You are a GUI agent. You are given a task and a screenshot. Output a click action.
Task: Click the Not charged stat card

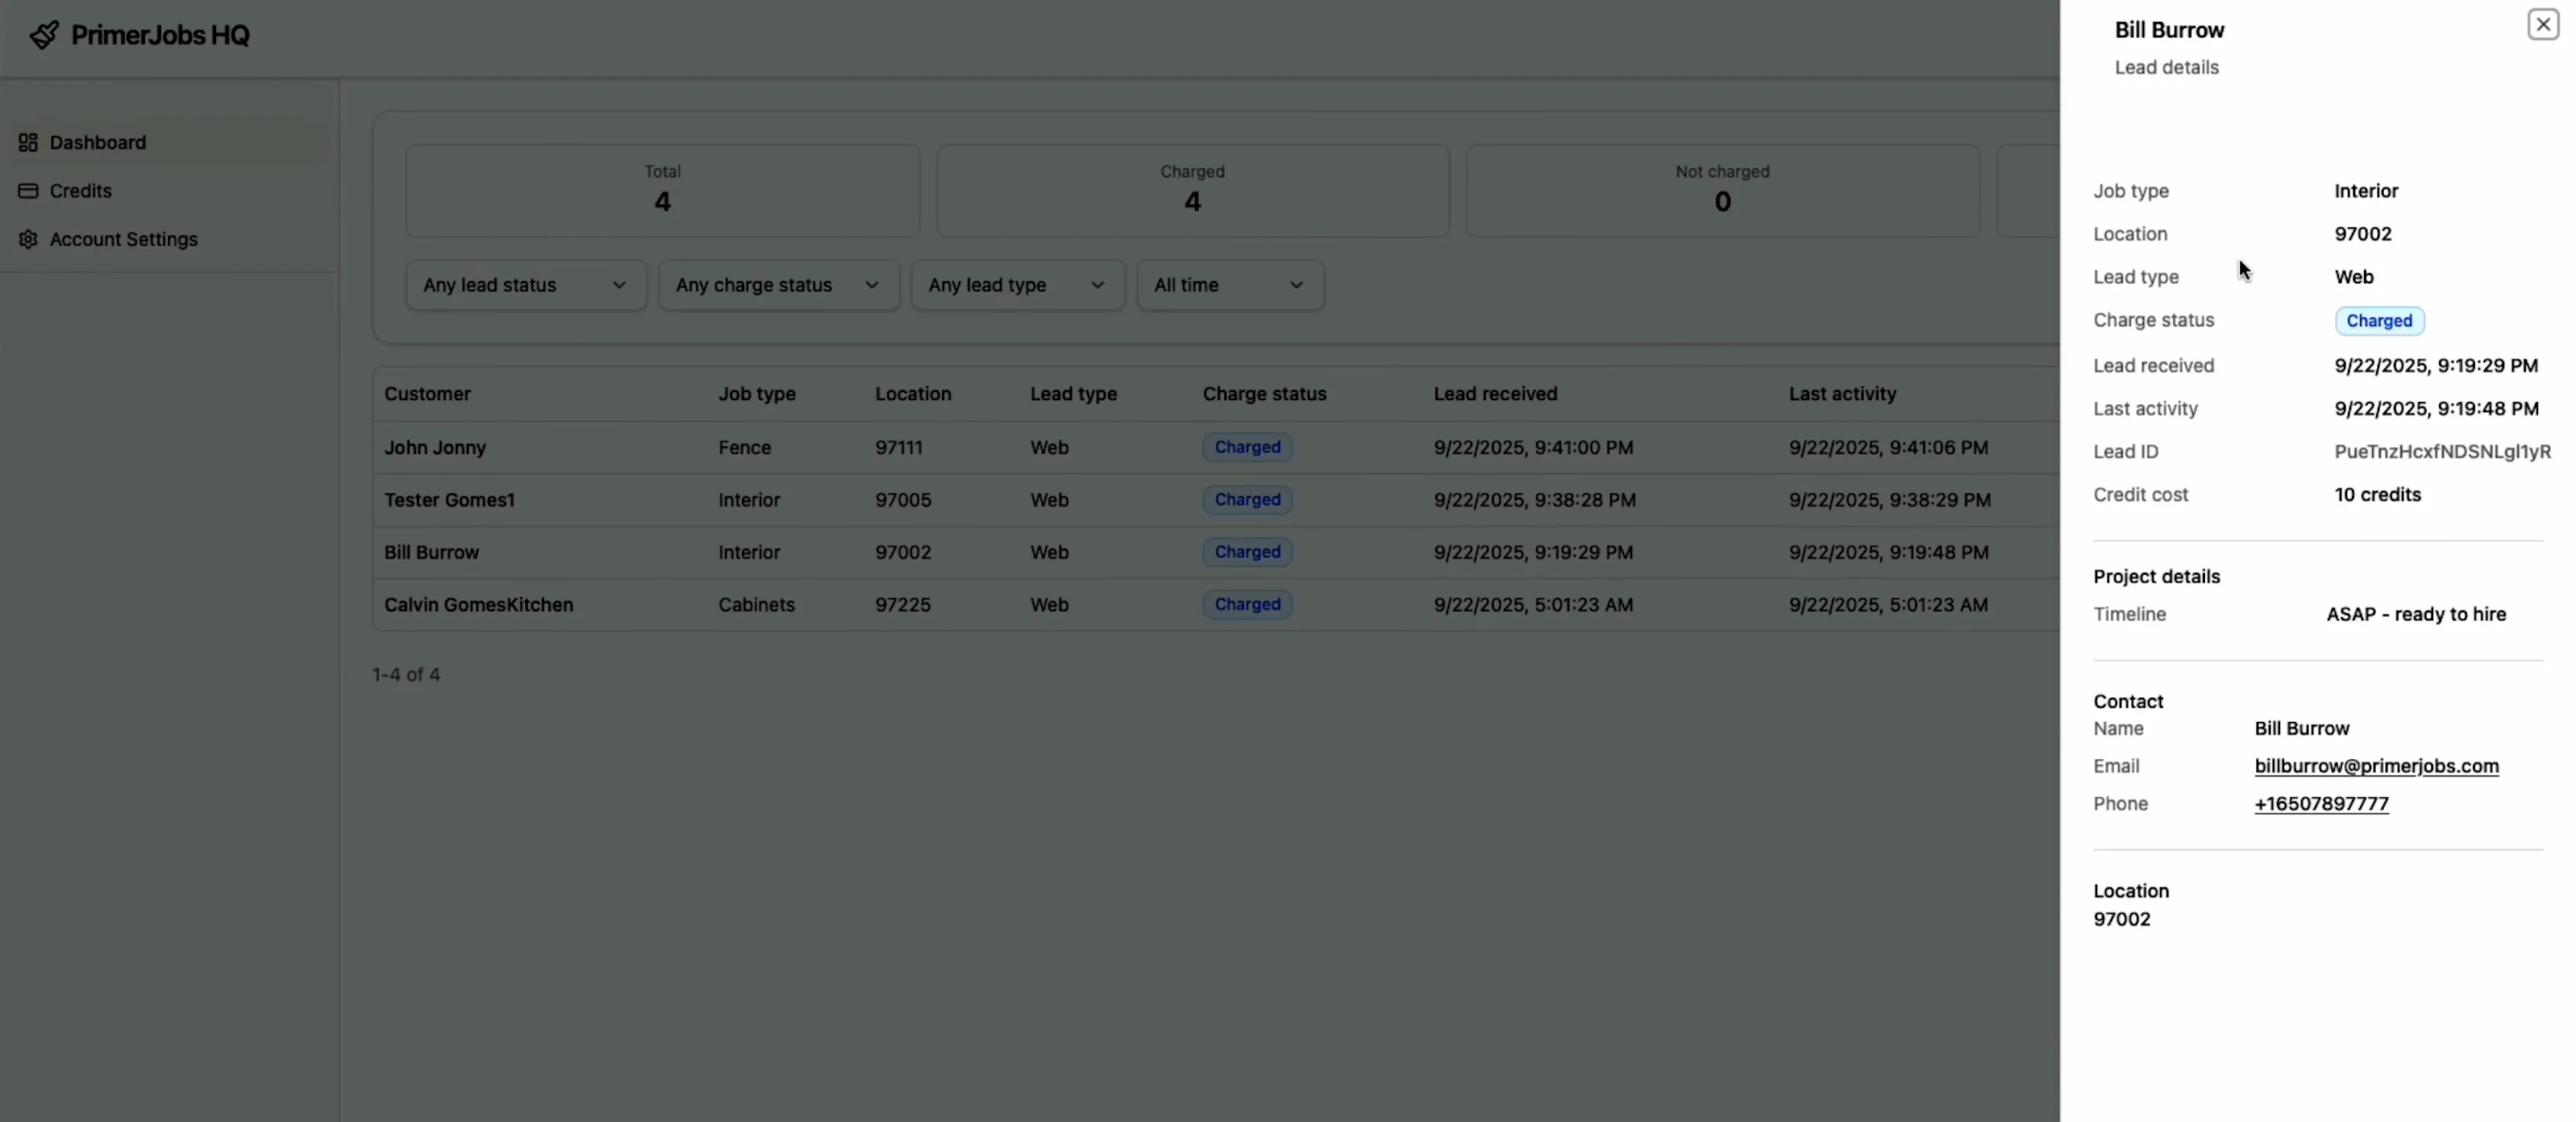click(x=1721, y=190)
